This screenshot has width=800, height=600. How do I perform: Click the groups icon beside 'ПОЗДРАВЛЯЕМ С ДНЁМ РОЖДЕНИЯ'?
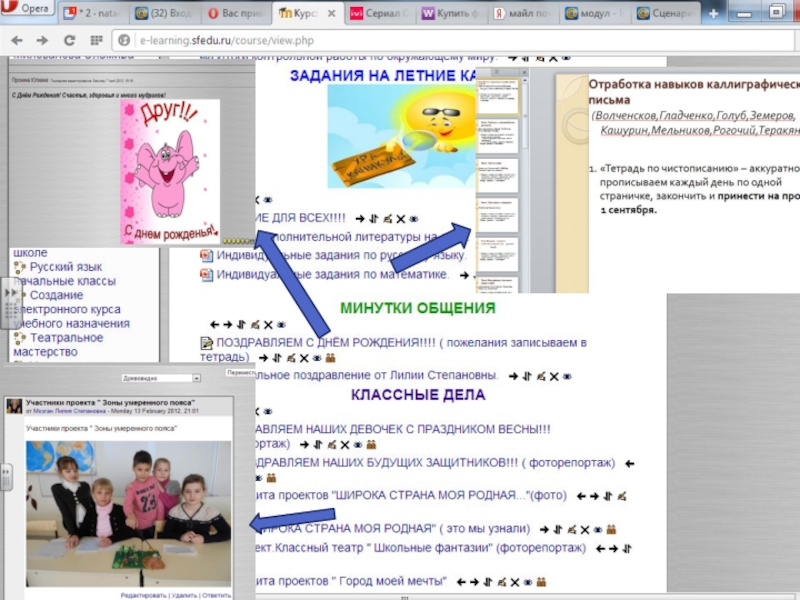[330, 358]
